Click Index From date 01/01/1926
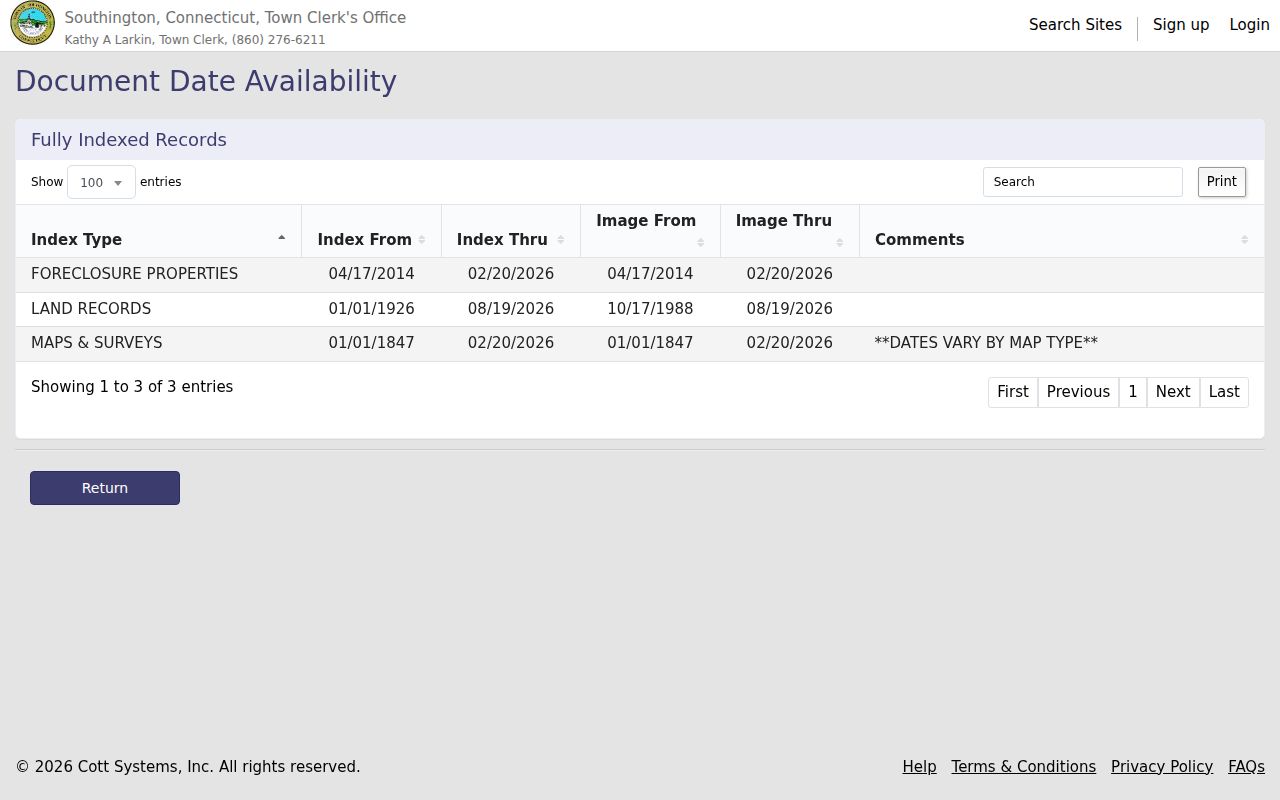 pyautogui.click(x=371, y=309)
